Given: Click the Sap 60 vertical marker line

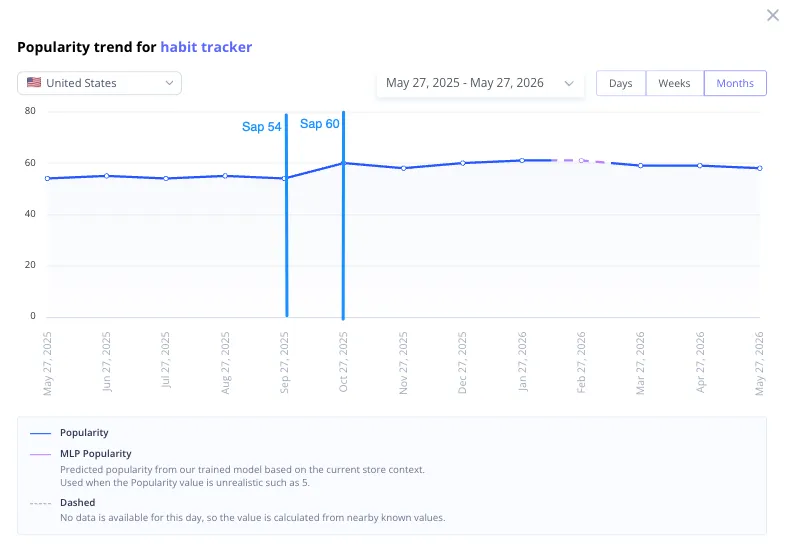Looking at the screenshot, I should click(343, 215).
